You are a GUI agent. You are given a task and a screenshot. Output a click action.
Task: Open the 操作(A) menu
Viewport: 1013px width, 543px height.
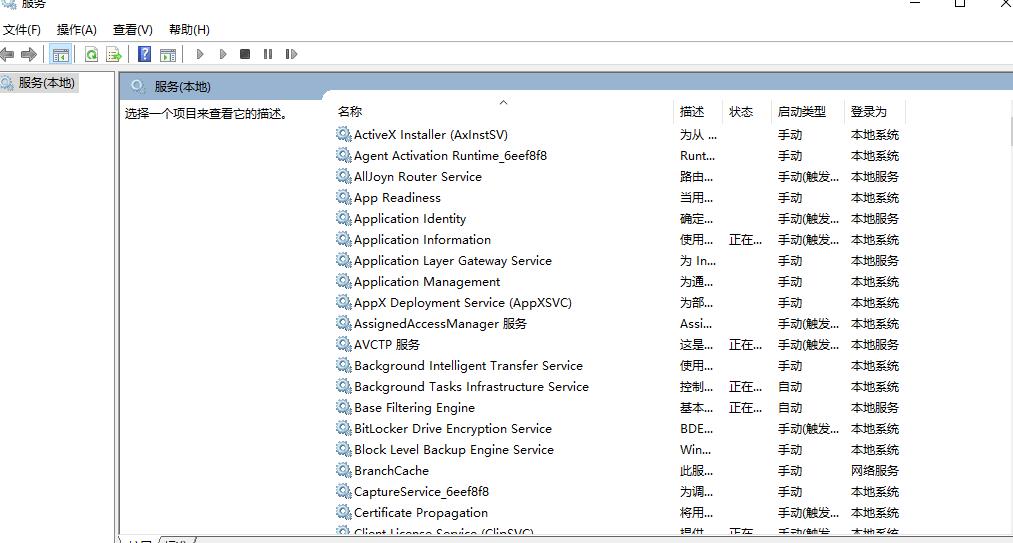point(77,30)
